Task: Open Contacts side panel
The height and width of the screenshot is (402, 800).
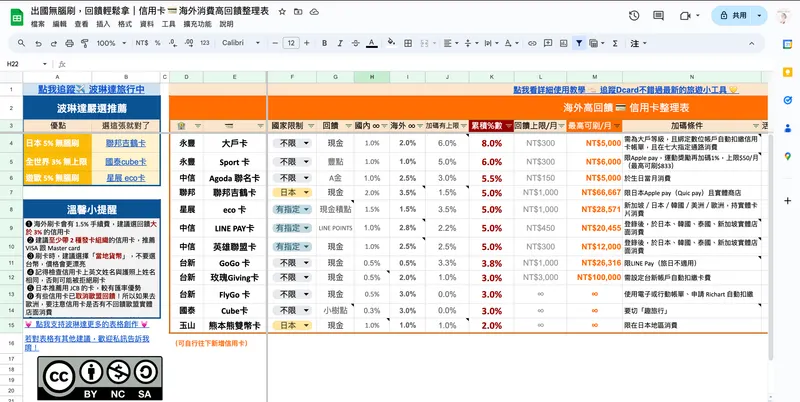Action: point(787,128)
